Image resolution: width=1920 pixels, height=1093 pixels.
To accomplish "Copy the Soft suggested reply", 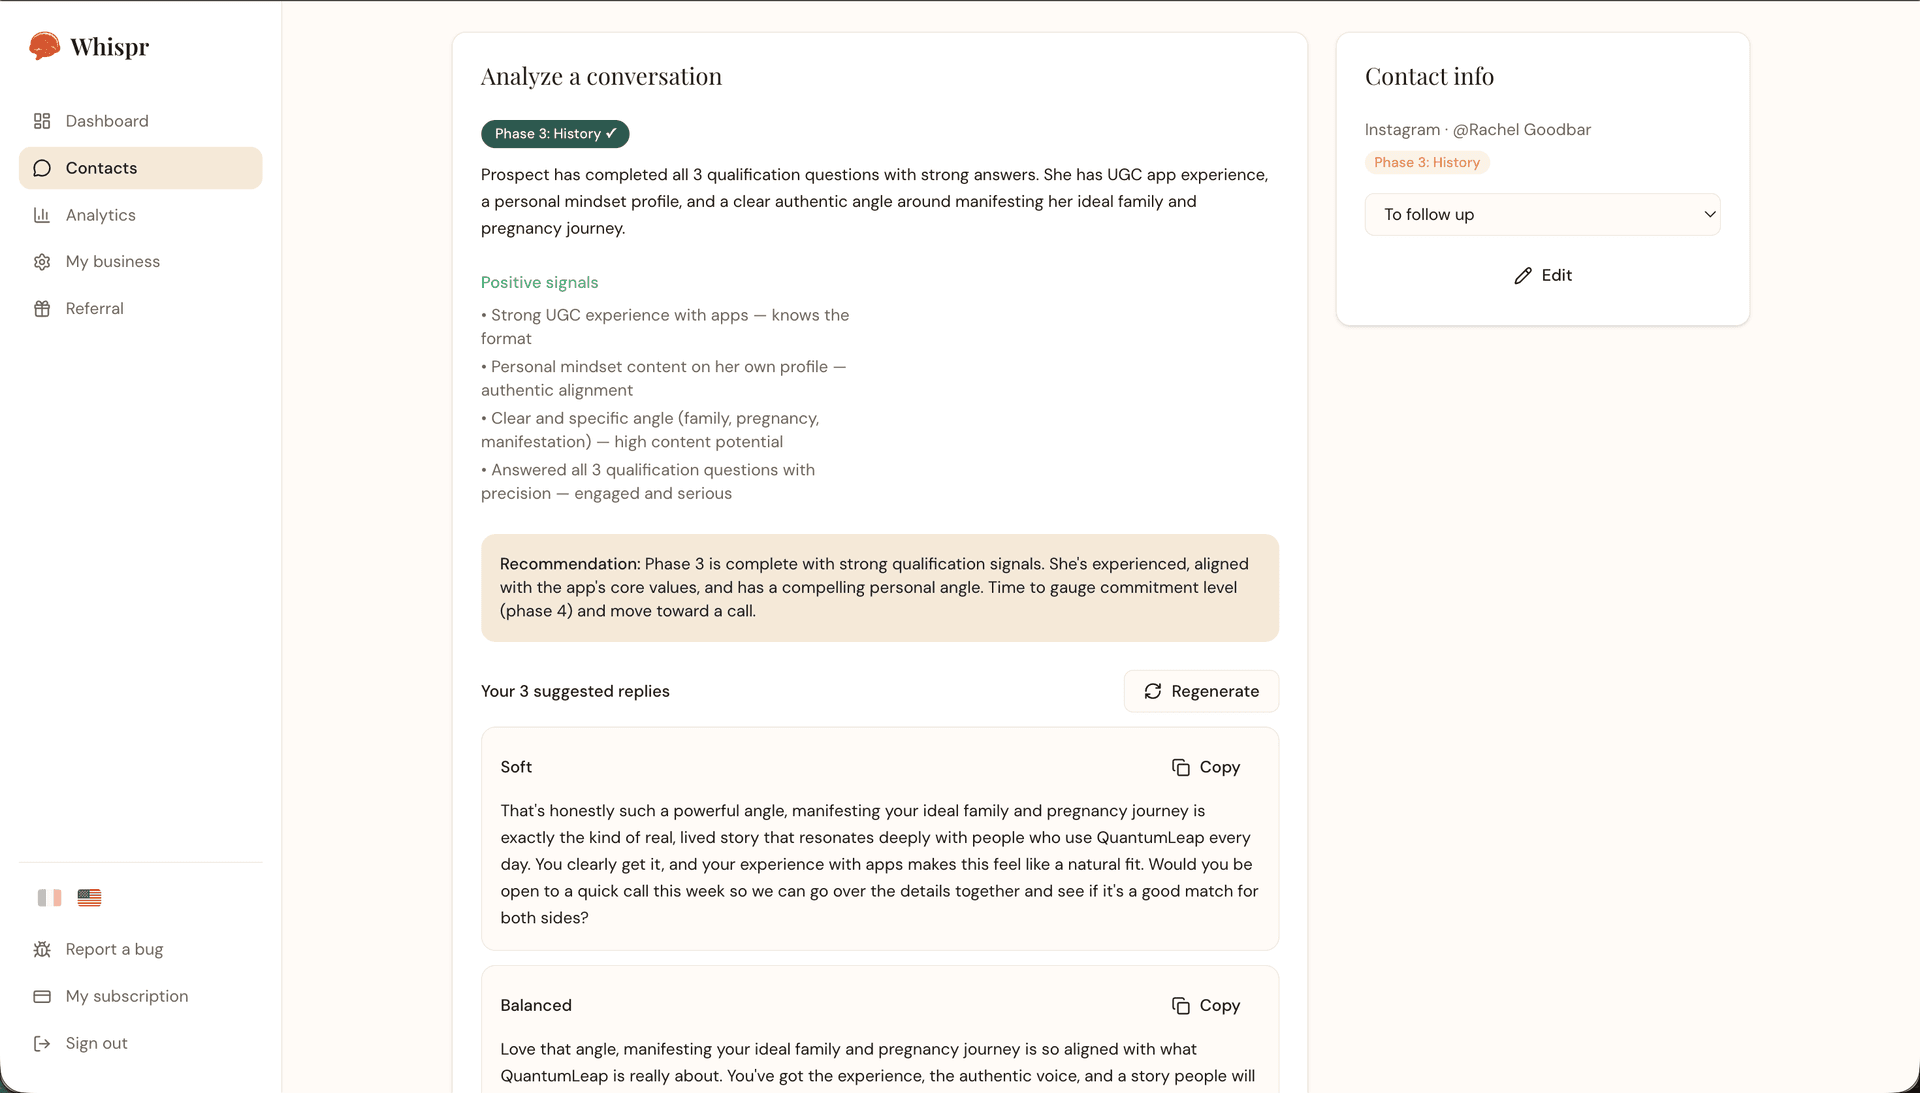I will pyautogui.click(x=1206, y=767).
